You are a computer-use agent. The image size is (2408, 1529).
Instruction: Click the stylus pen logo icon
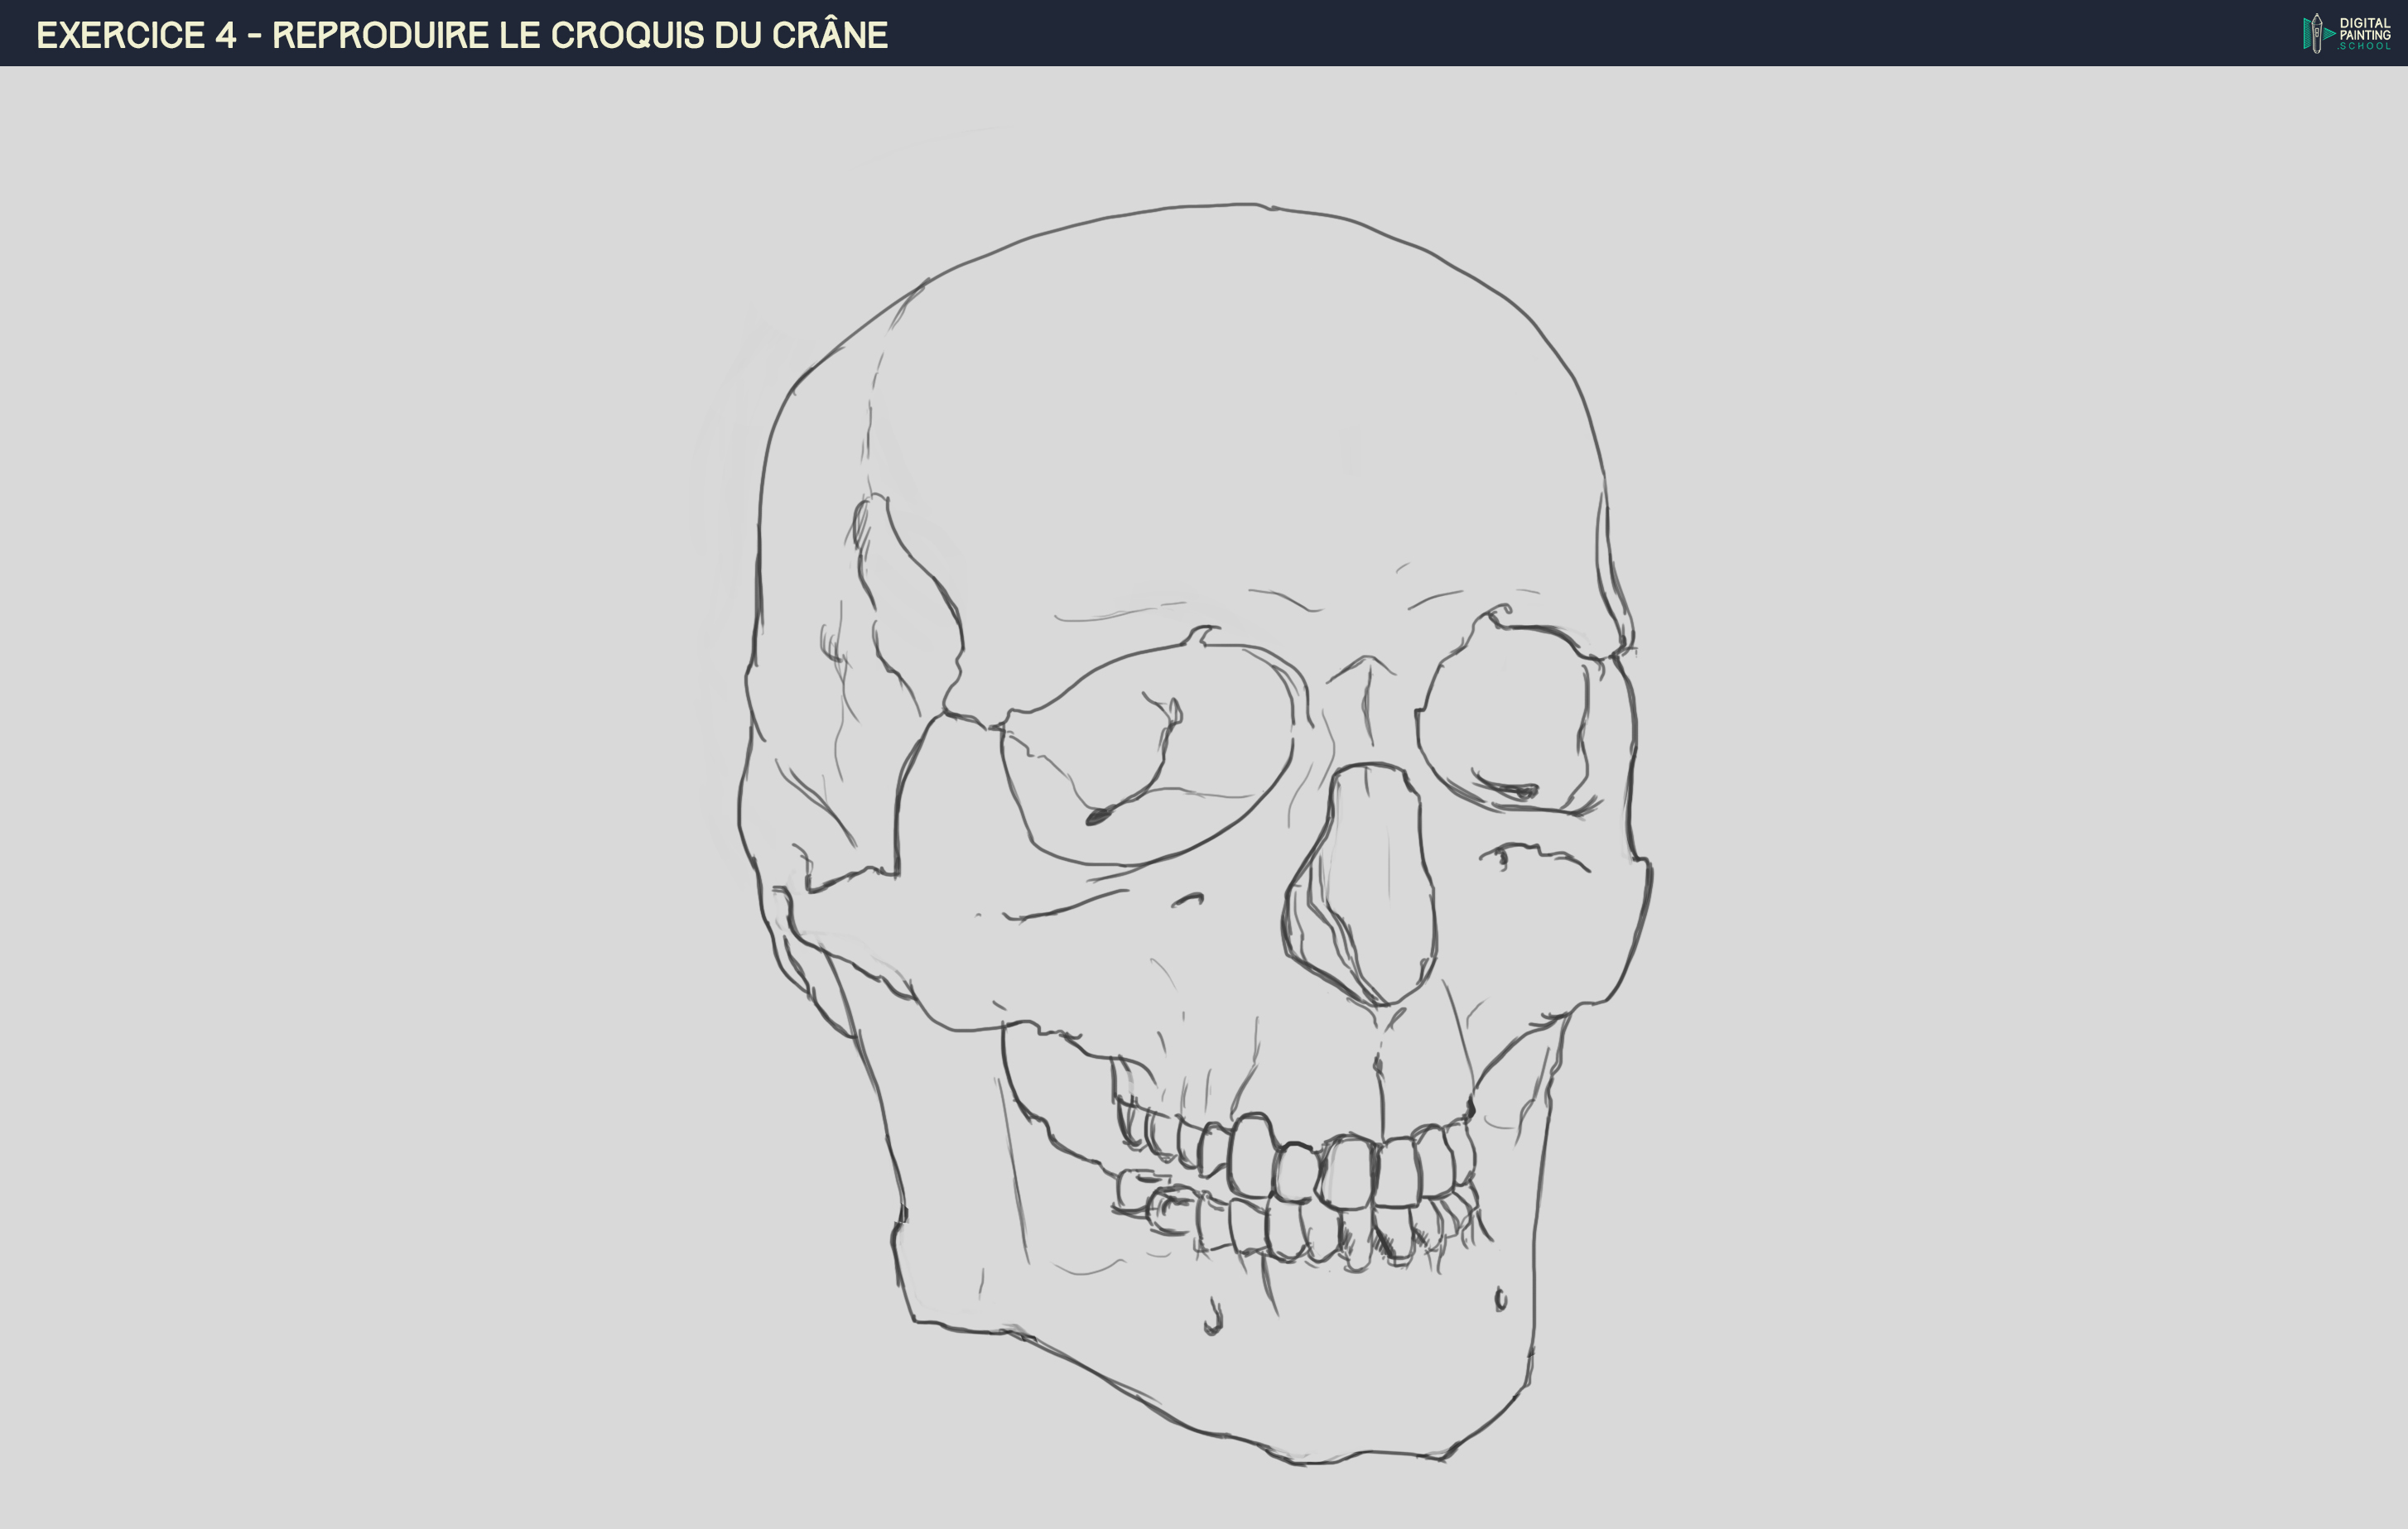click(x=2316, y=33)
